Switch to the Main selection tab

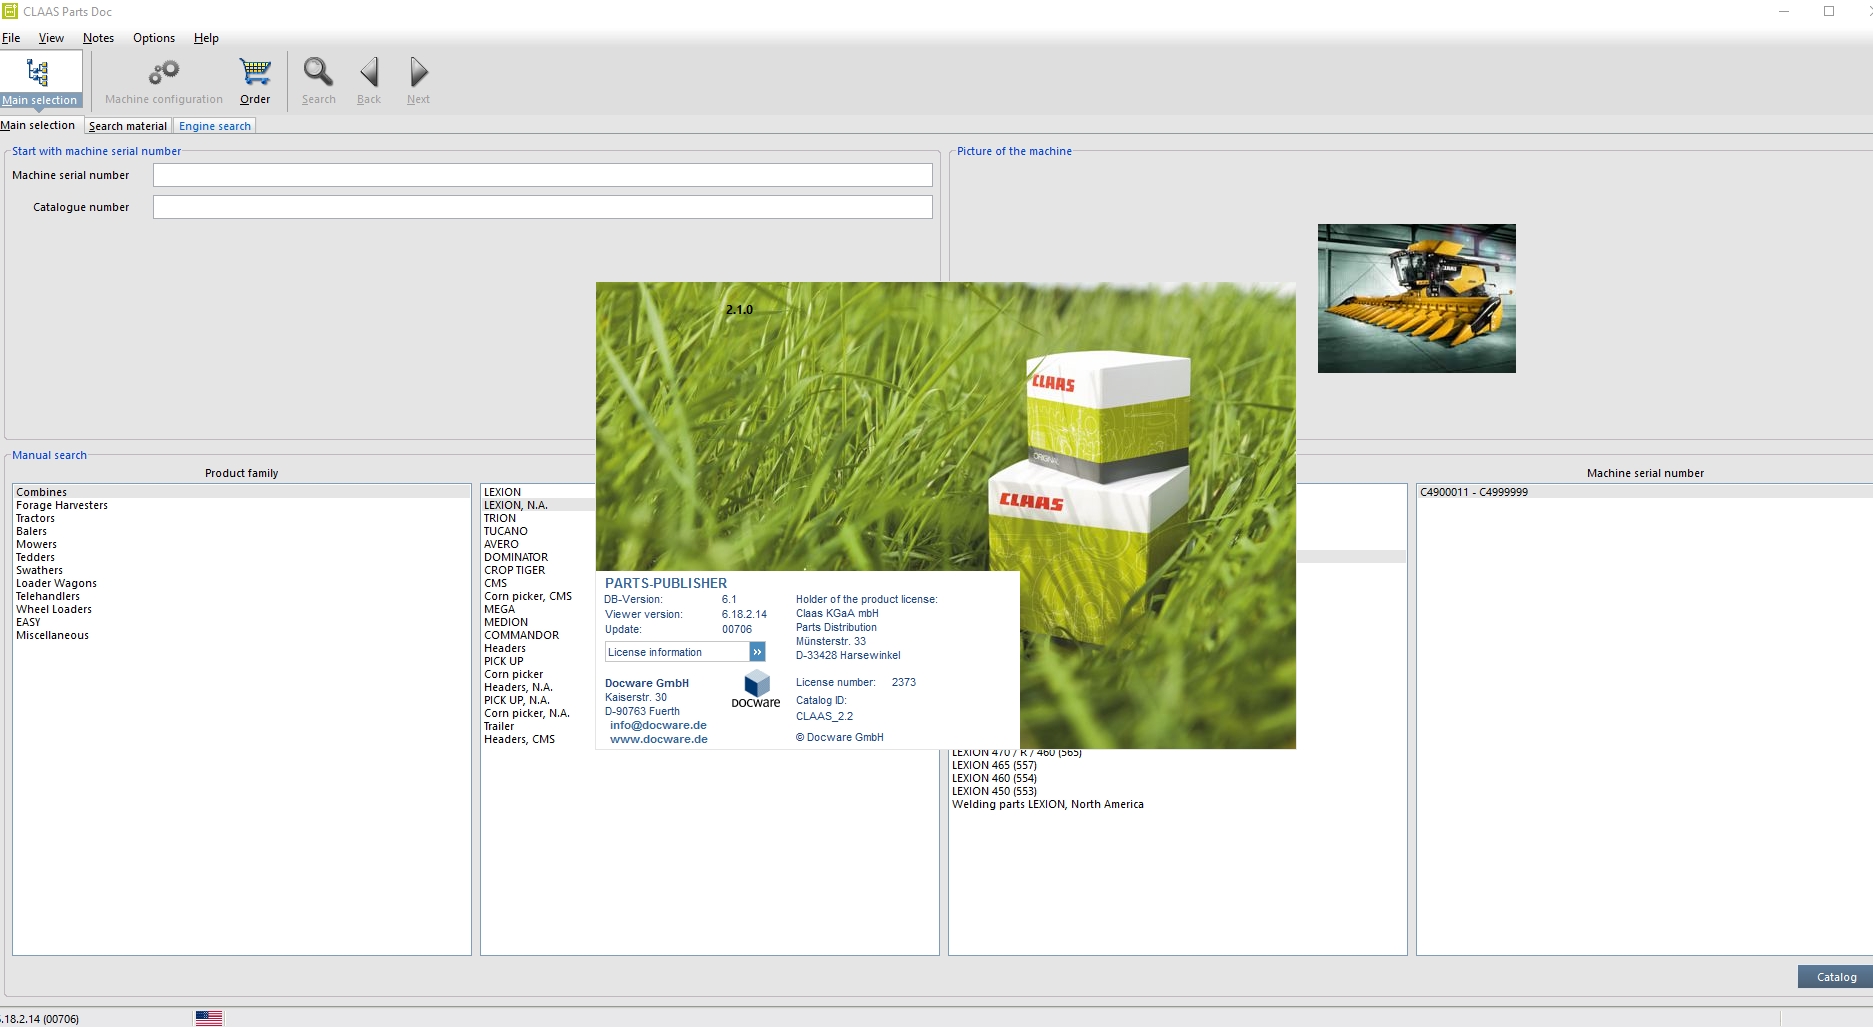38,125
